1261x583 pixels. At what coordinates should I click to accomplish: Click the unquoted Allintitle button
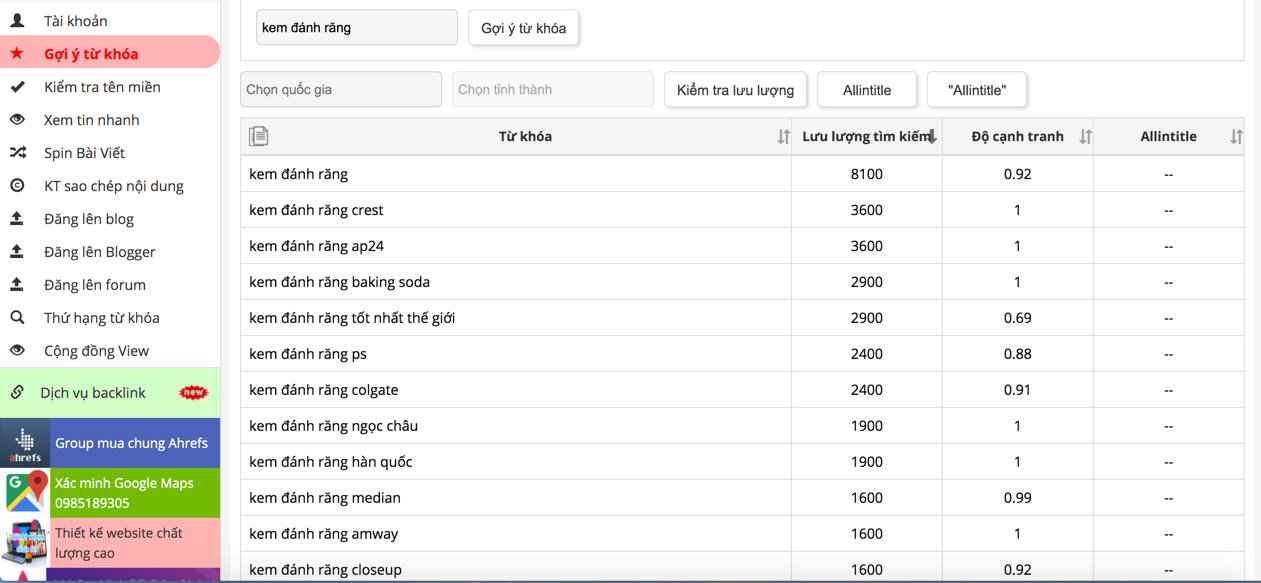[x=866, y=90]
